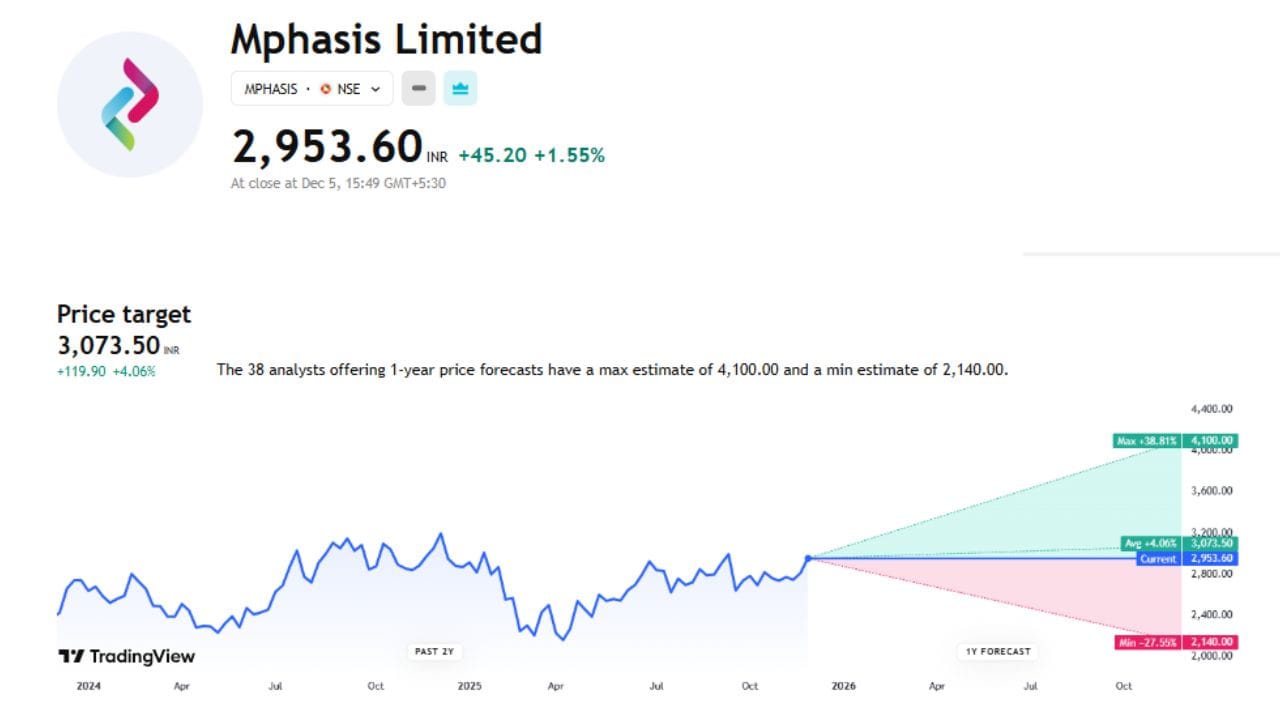Select the gray minus watchlist icon
1280x720 pixels.
[418, 88]
